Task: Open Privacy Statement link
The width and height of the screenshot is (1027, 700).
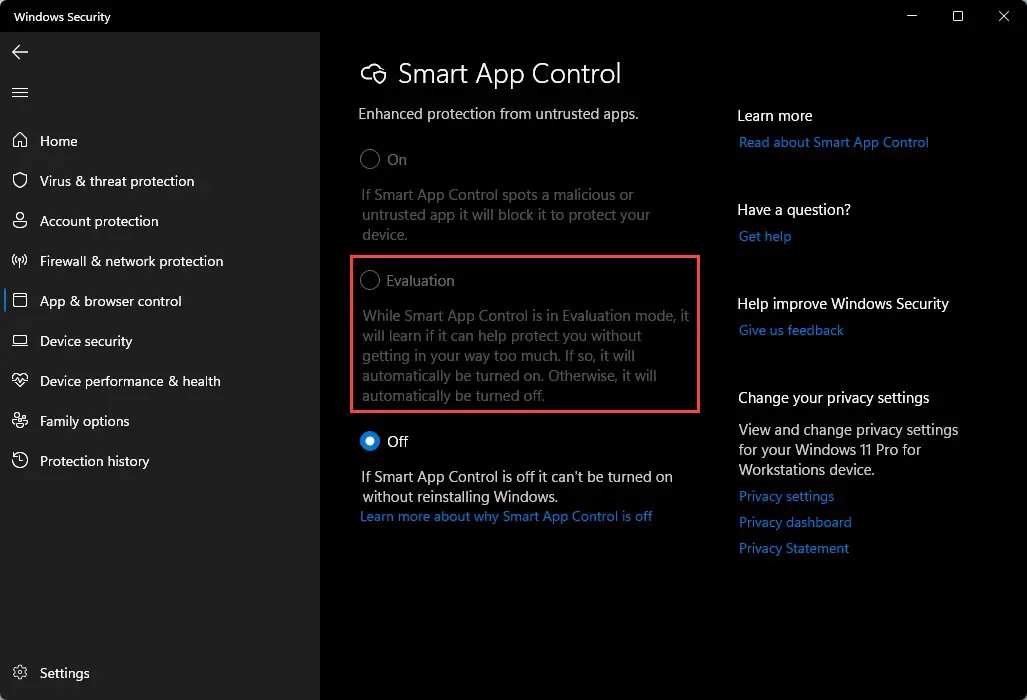Action: 793,548
